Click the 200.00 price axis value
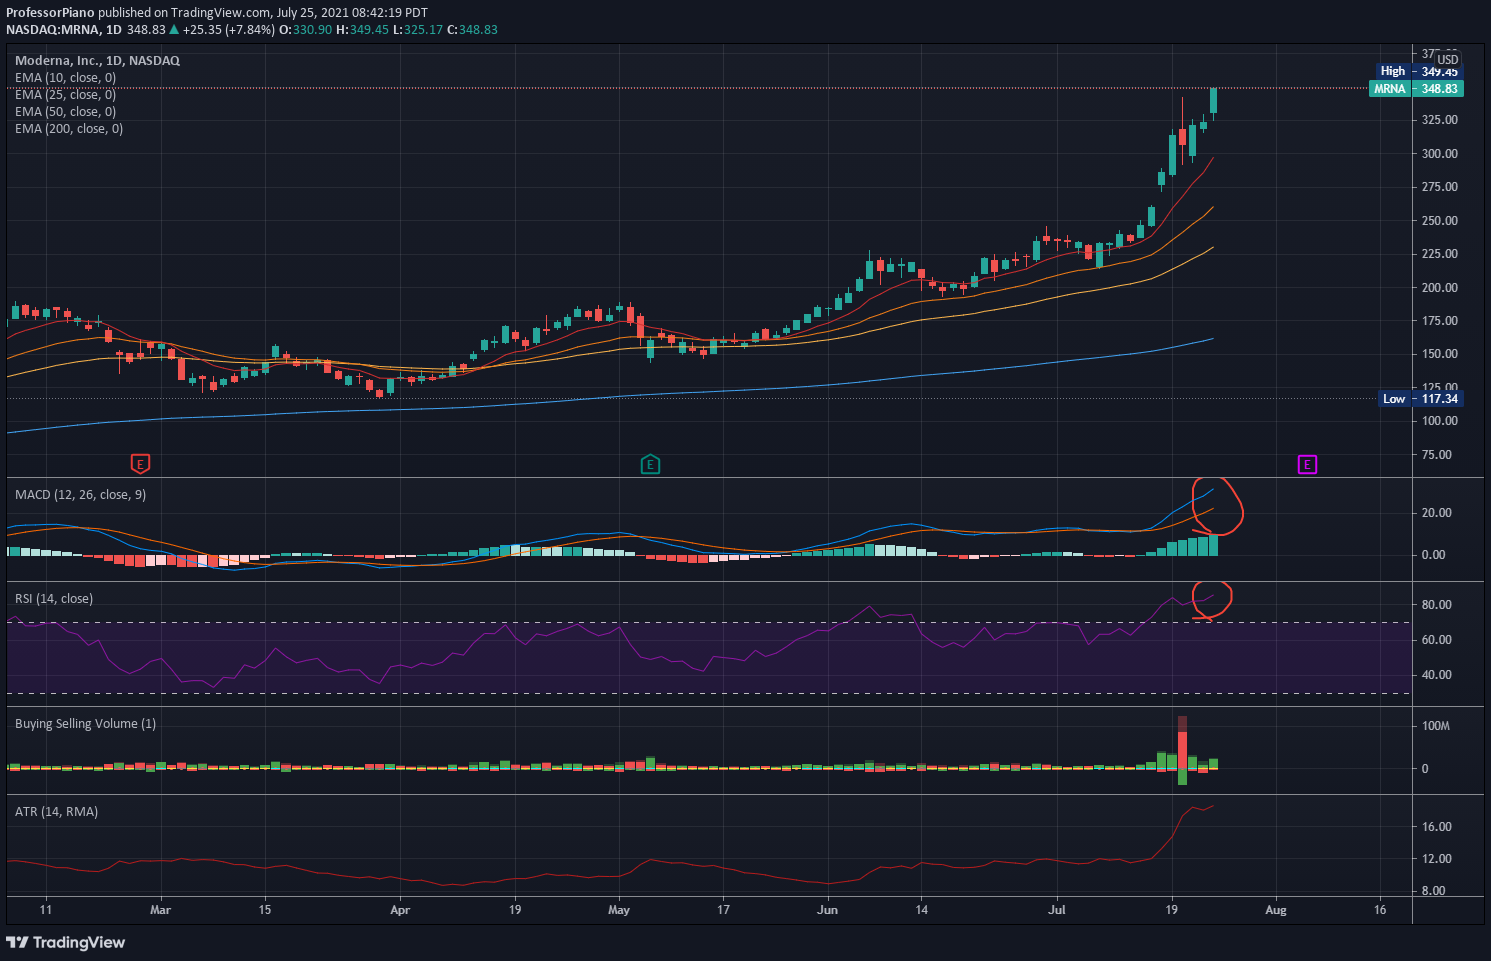Viewport: 1491px width, 961px height. [1440, 287]
